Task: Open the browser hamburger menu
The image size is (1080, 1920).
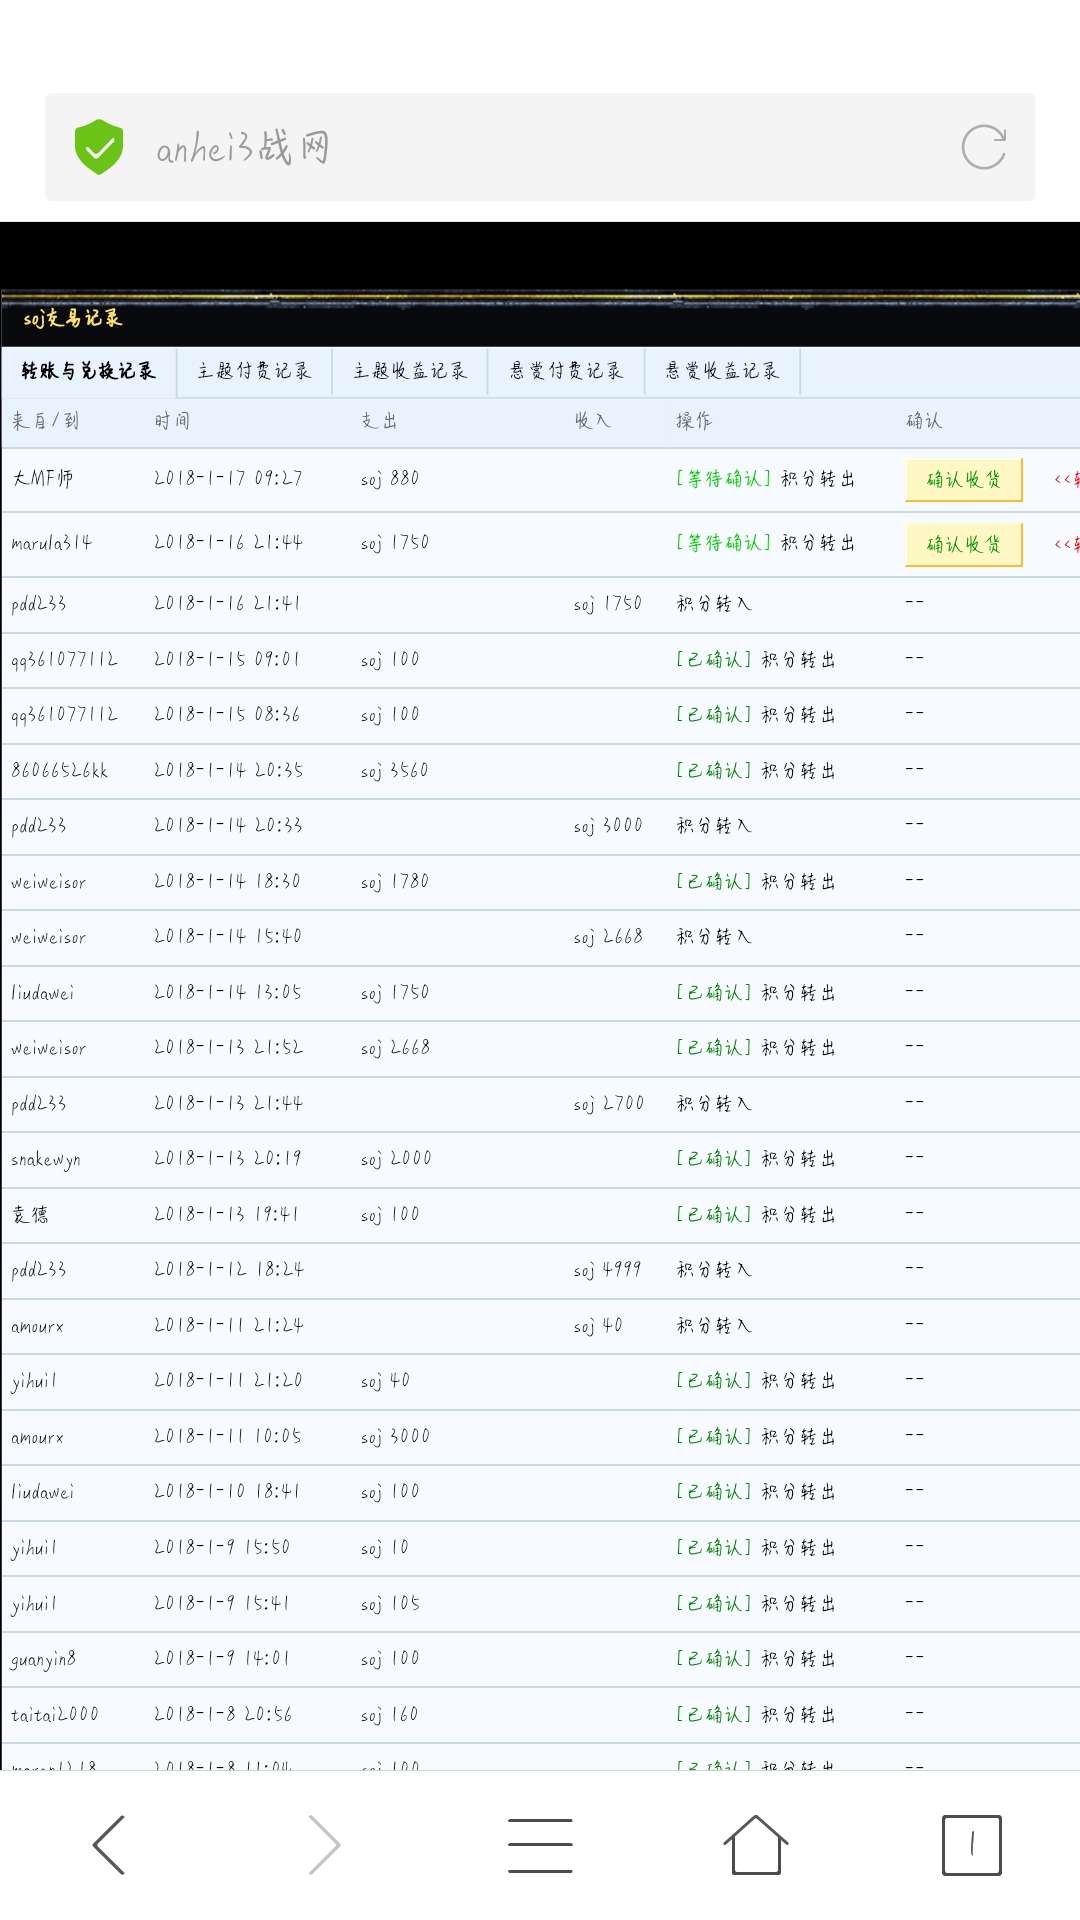Action: 540,1845
